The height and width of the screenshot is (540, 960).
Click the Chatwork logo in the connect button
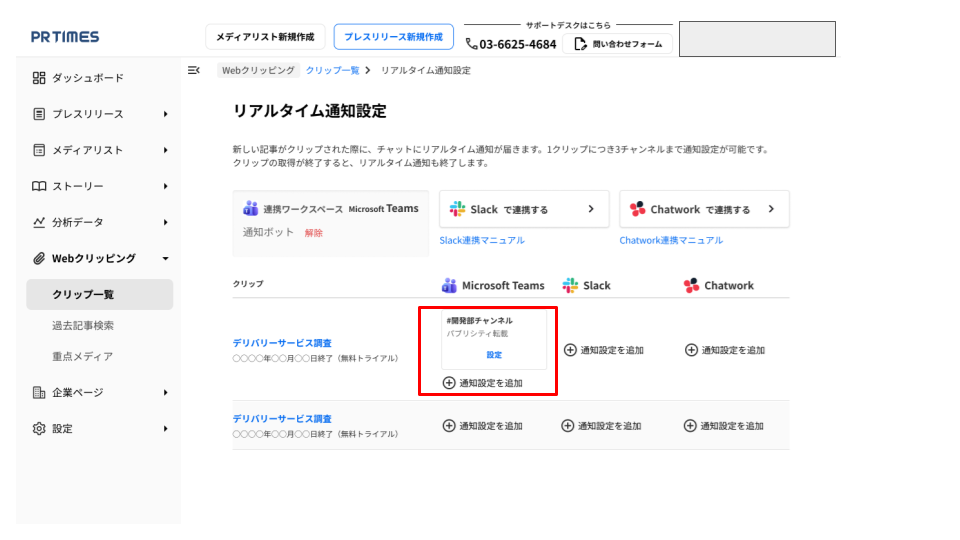(x=637, y=209)
